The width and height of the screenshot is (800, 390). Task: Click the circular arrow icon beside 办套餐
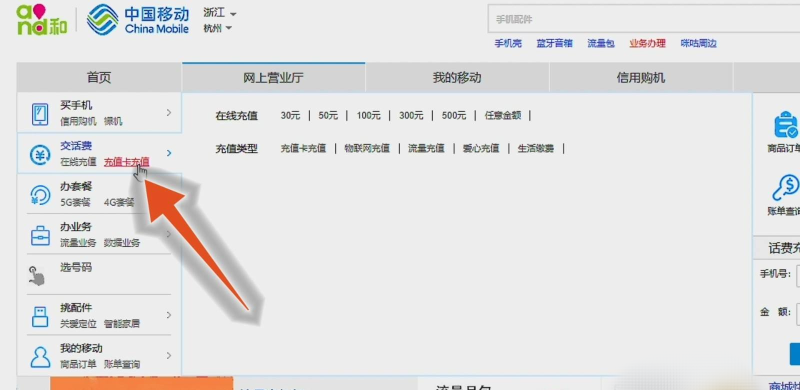[40, 195]
